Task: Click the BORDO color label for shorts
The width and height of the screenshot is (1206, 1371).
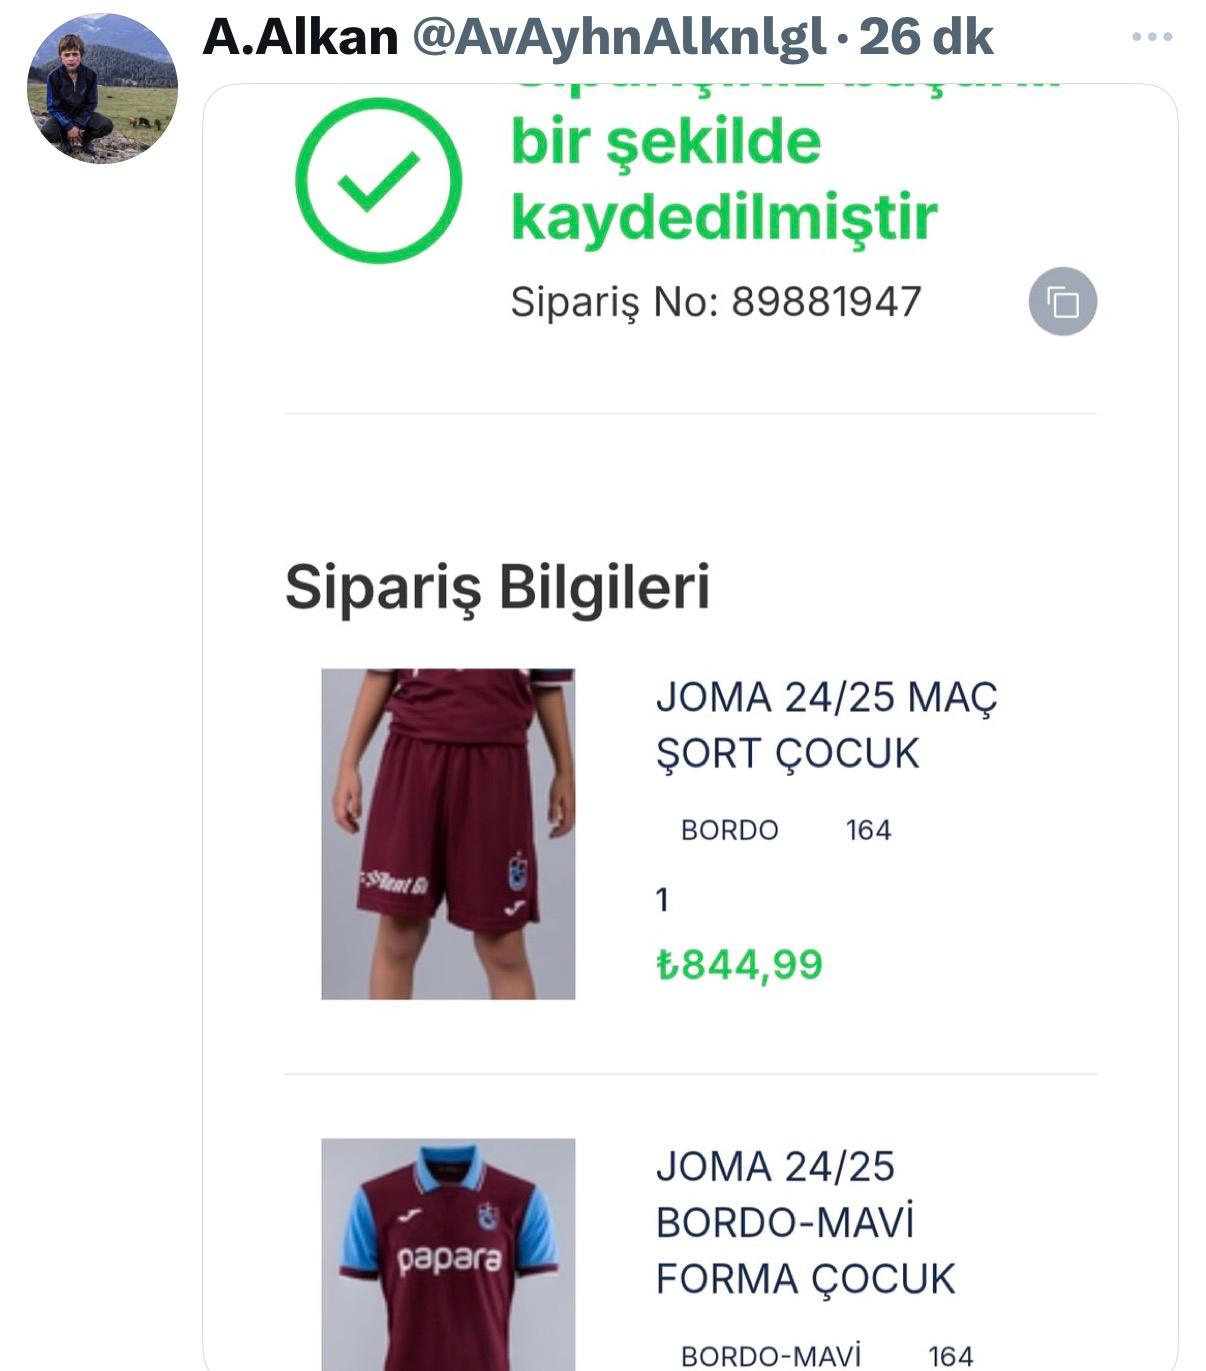Action: pos(729,830)
